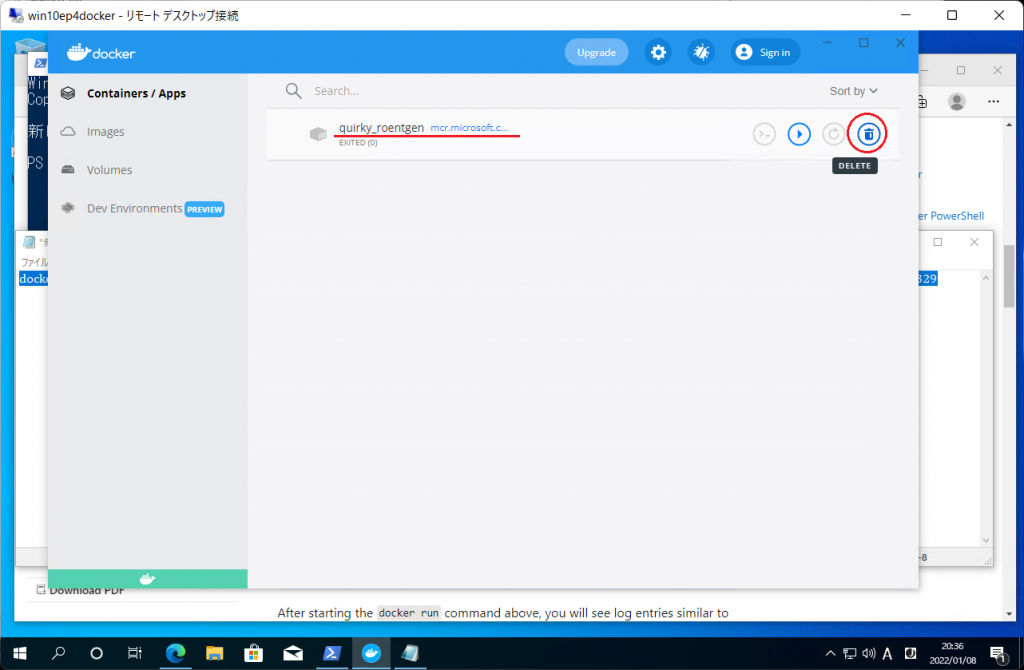This screenshot has width=1024, height=670.
Task: Open Windows Start menu
Action: [20, 653]
